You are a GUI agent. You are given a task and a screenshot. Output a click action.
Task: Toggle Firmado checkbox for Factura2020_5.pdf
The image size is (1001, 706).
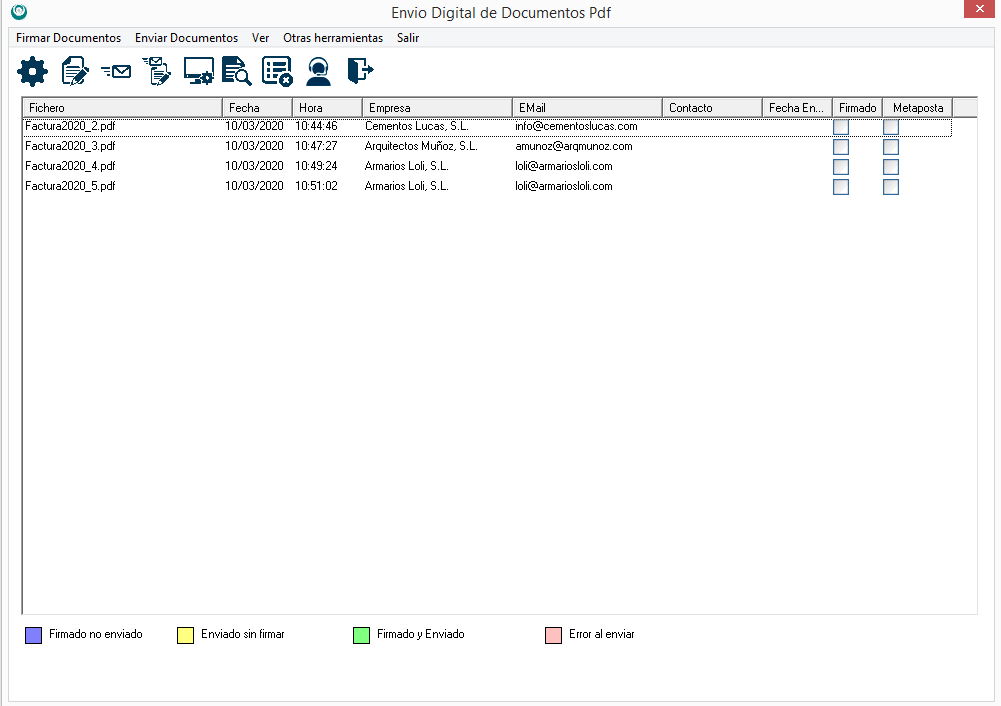tap(841, 187)
